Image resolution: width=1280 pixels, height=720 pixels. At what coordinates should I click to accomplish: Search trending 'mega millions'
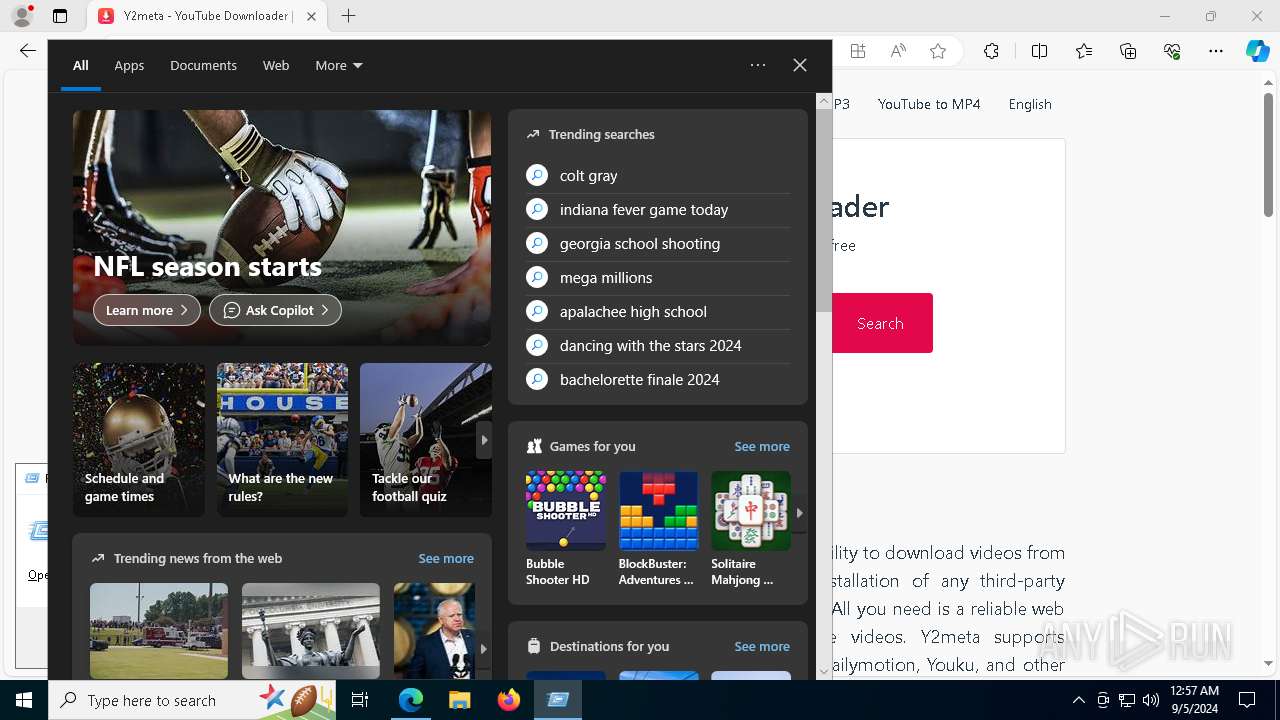point(658,277)
